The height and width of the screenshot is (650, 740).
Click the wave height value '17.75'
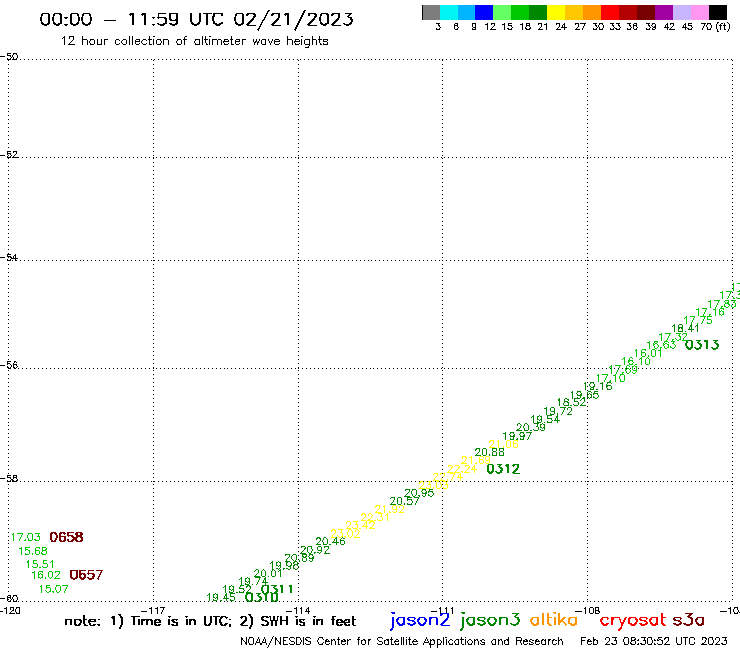click(x=698, y=320)
